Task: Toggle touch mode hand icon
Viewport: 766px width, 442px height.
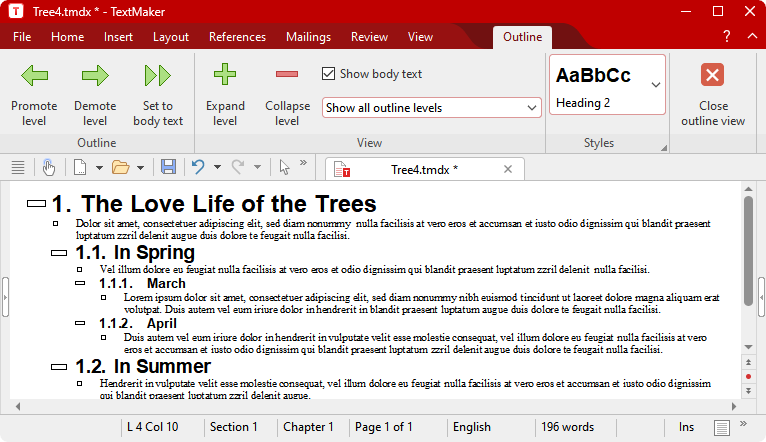Action: click(48, 167)
